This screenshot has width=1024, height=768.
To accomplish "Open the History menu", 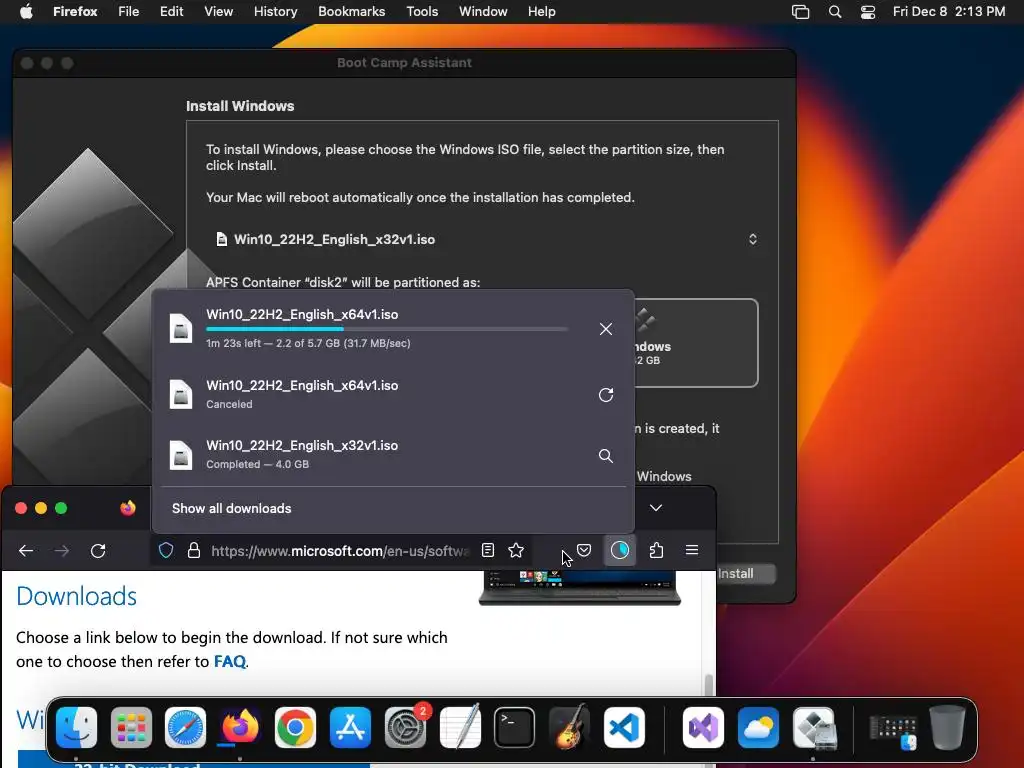I will (x=276, y=12).
